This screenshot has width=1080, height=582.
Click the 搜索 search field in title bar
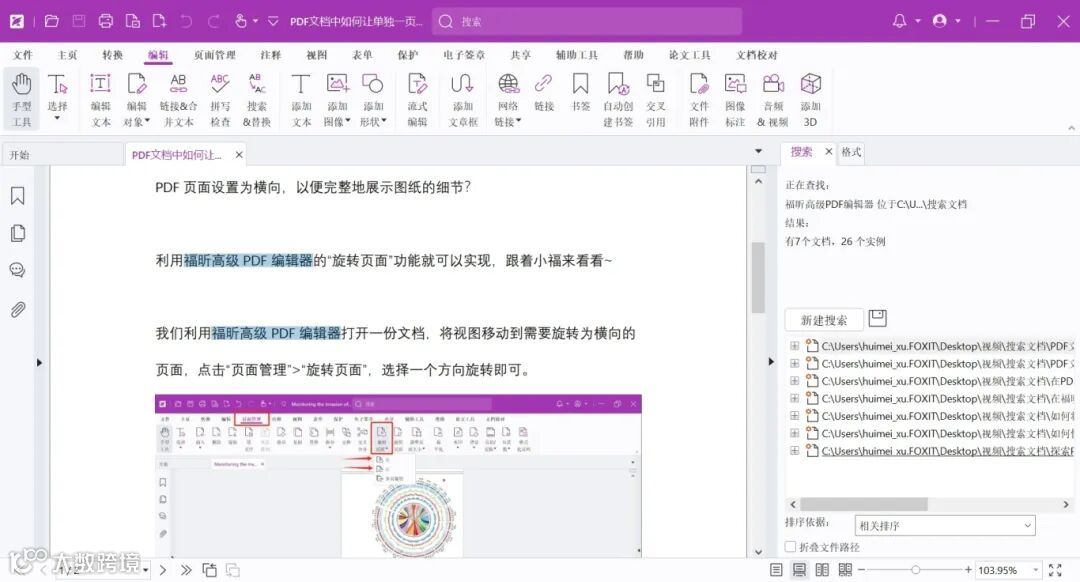pos(587,21)
